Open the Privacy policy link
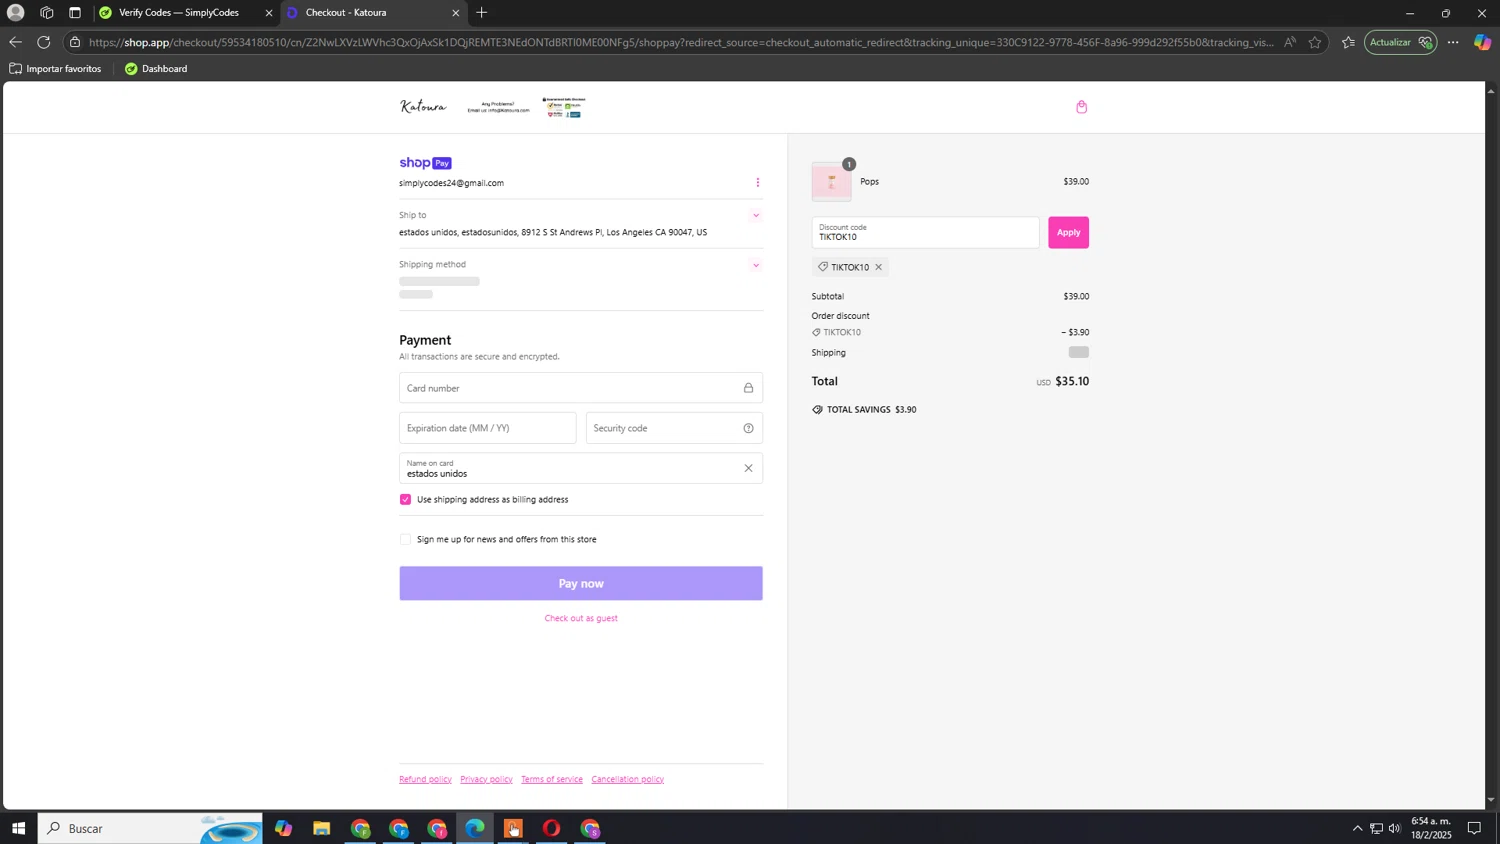 point(486,779)
